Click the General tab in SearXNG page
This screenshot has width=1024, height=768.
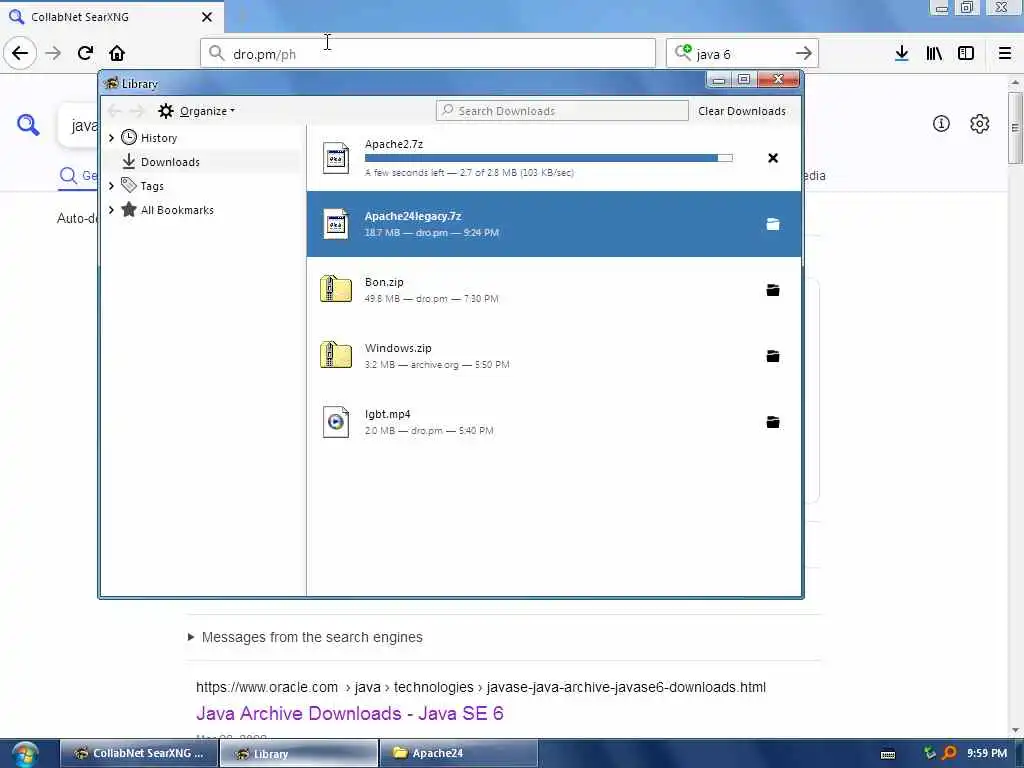(78, 176)
